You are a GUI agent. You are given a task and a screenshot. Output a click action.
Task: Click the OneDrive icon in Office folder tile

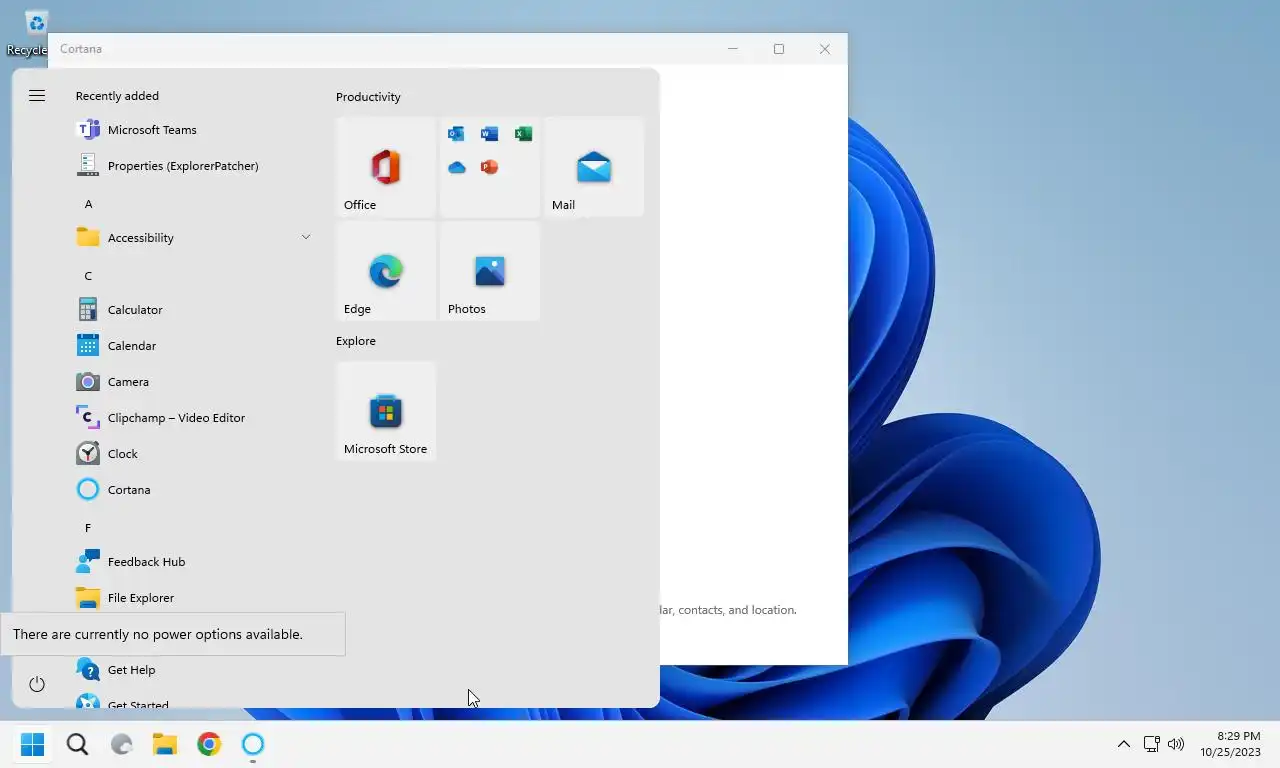point(456,167)
